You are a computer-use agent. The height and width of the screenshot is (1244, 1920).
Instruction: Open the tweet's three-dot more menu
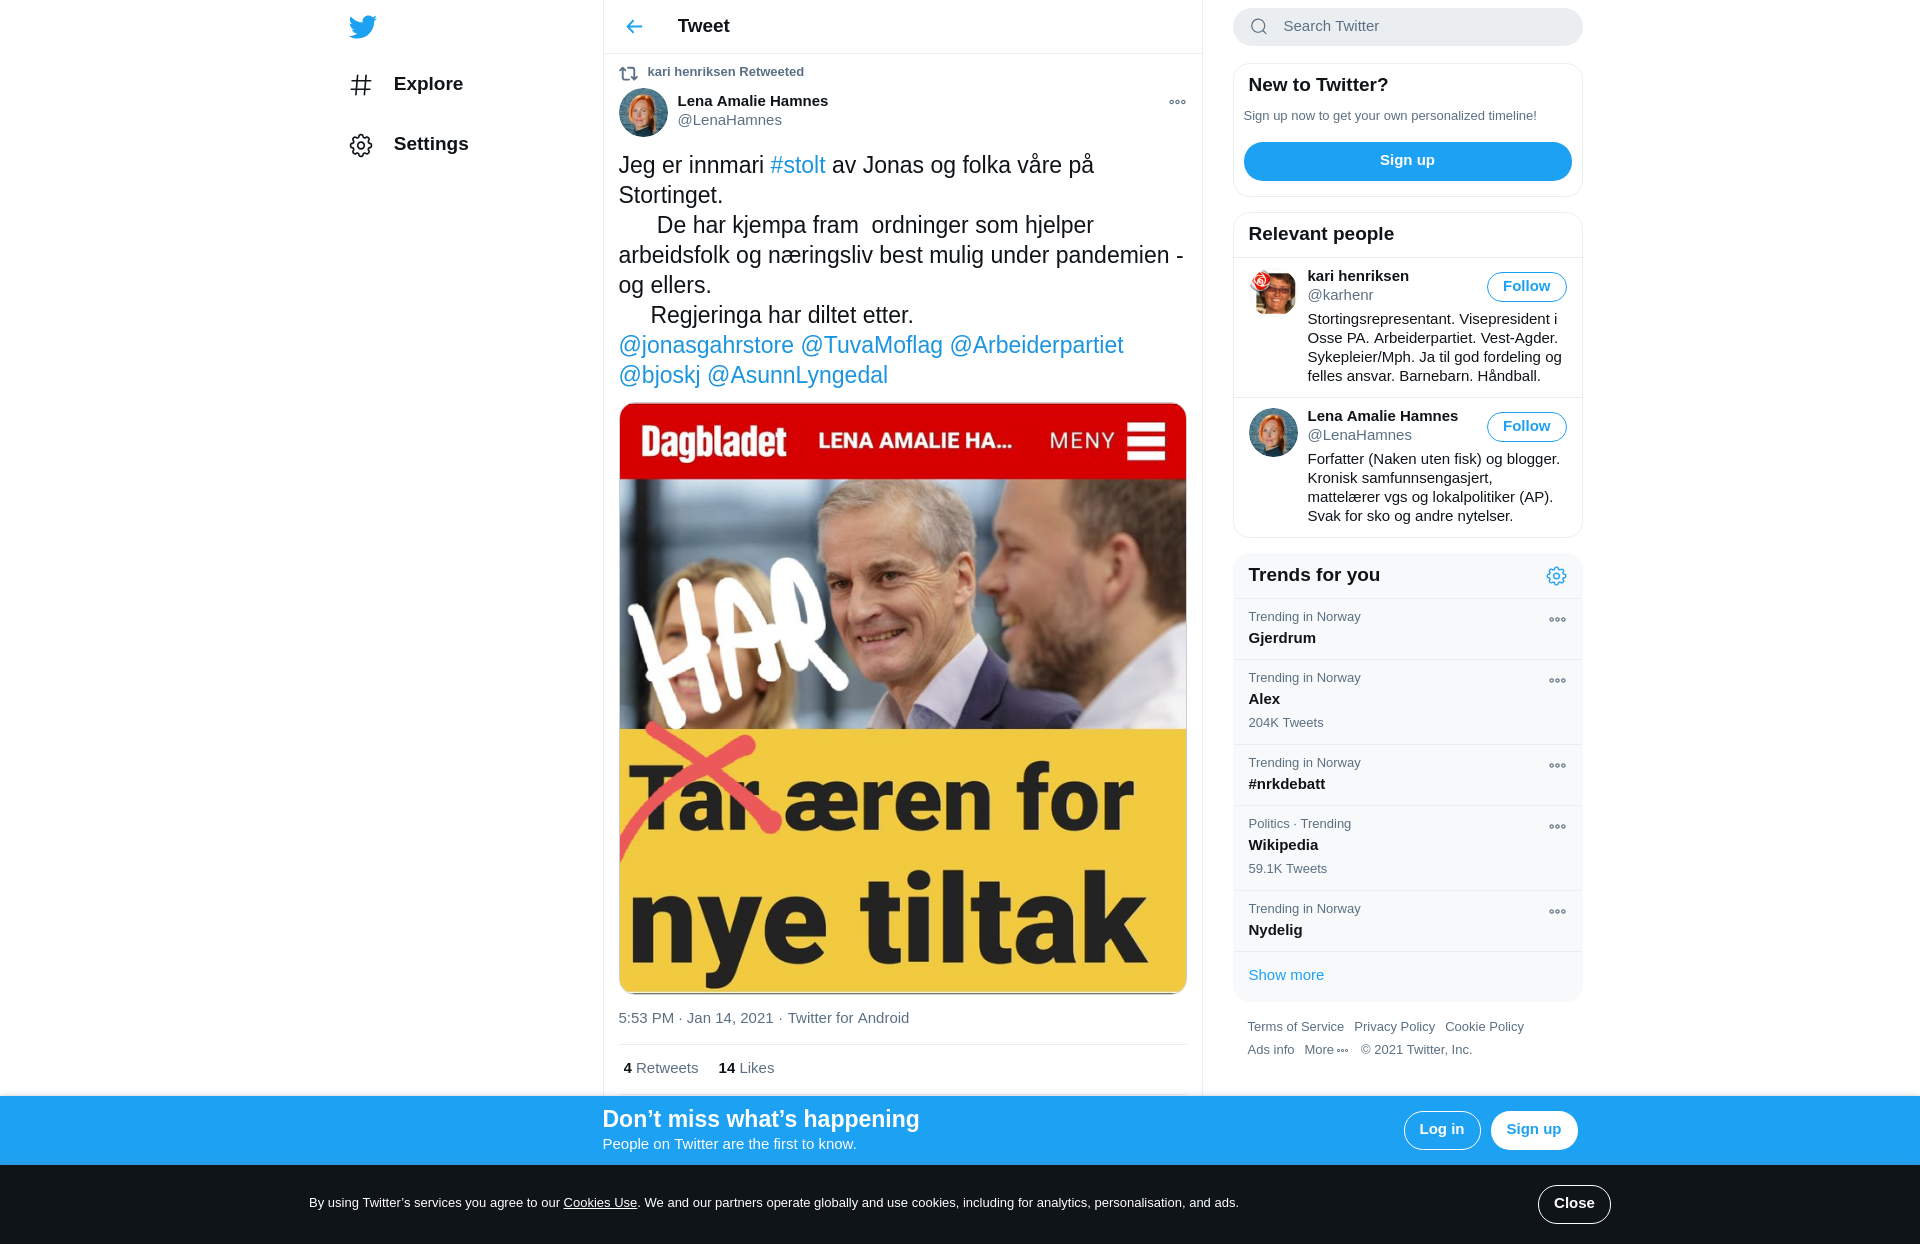pos(1177,102)
